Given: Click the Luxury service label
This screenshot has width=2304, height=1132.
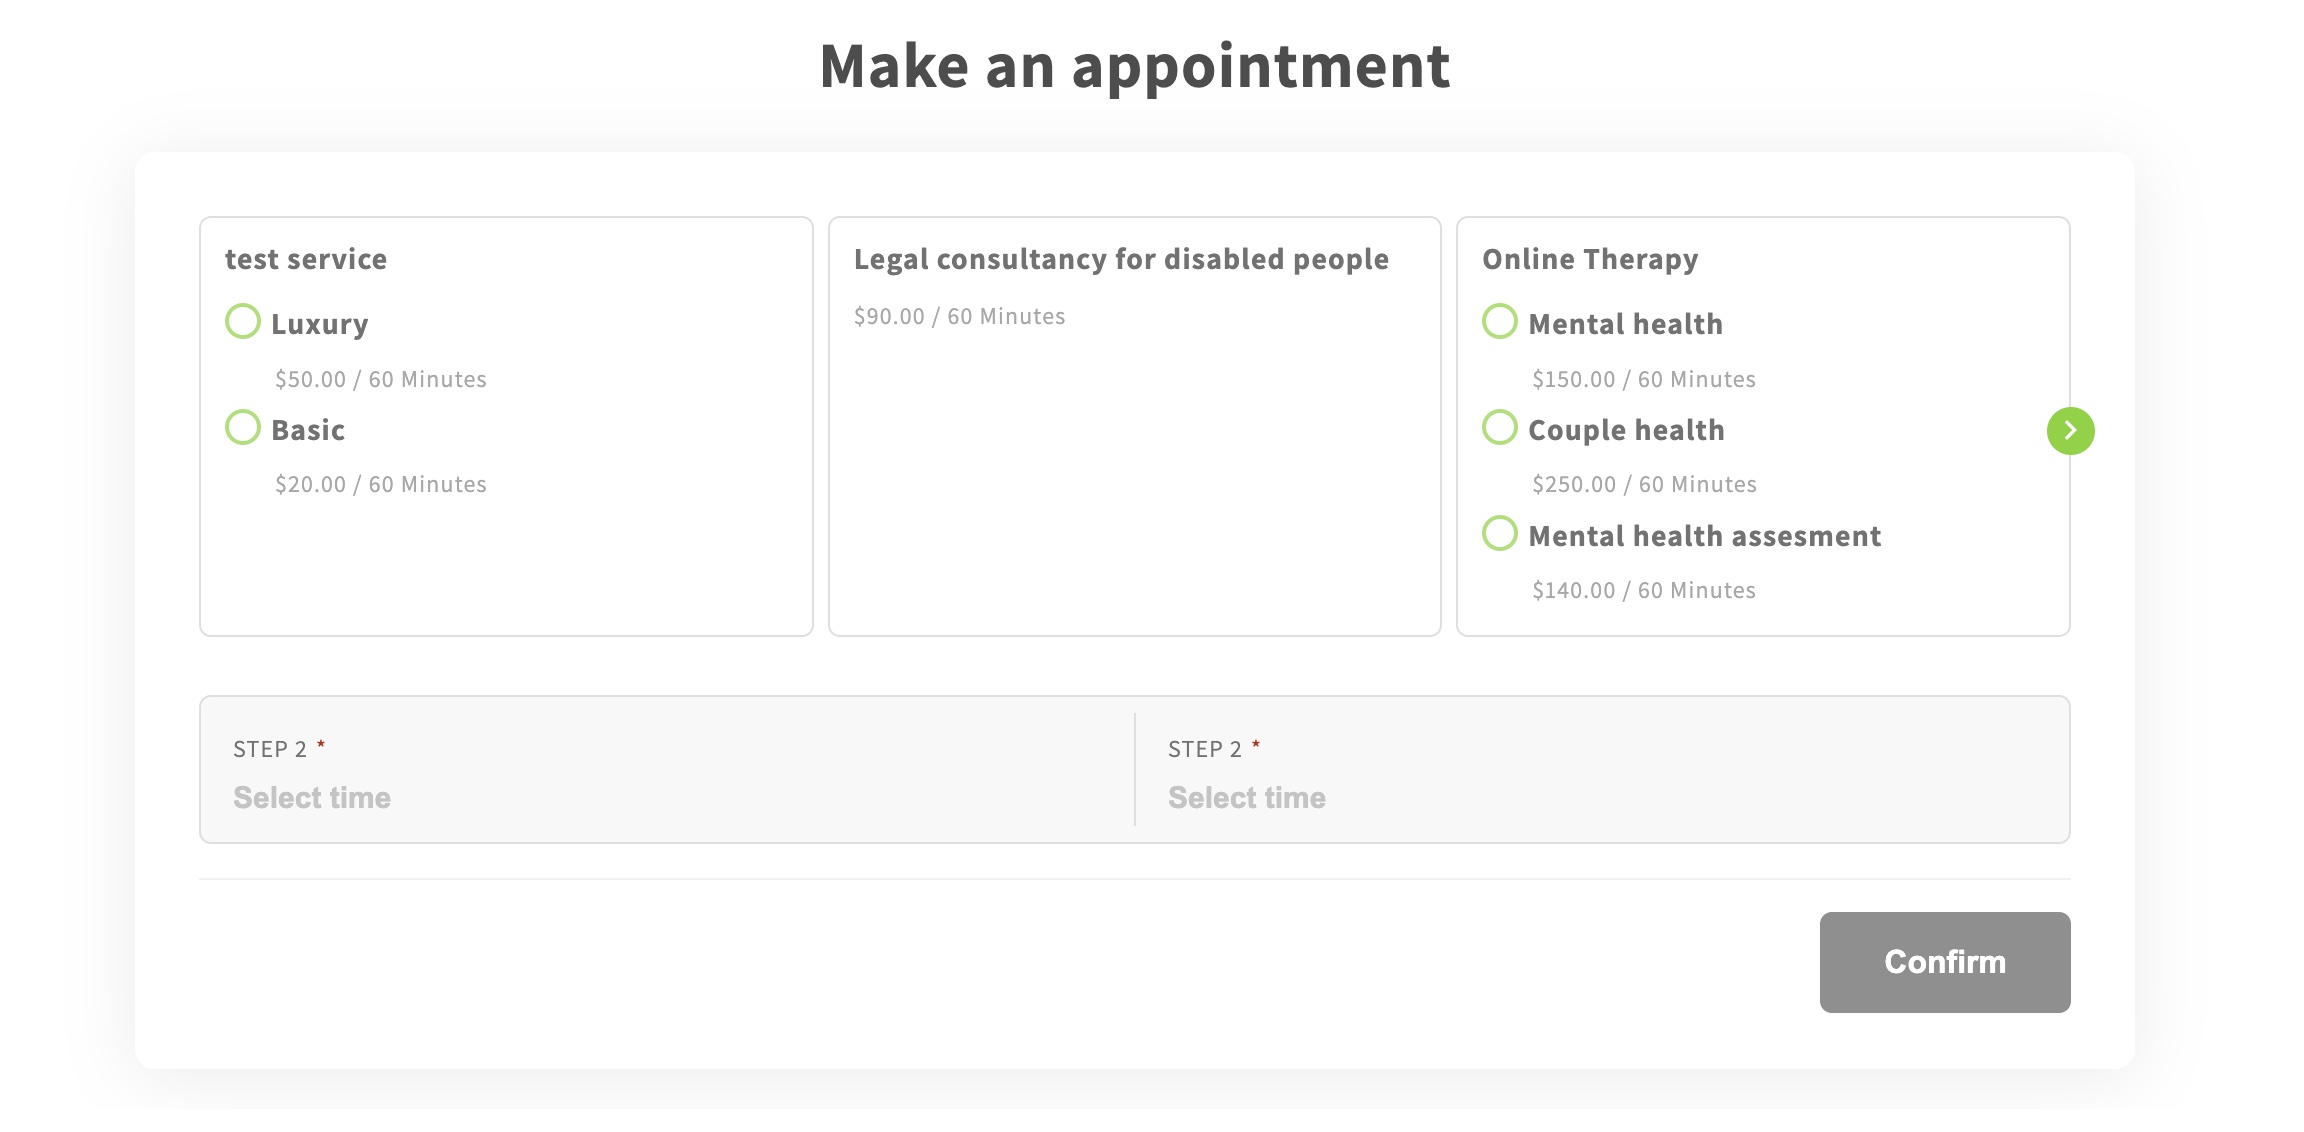Looking at the screenshot, I should pos(320,324).
